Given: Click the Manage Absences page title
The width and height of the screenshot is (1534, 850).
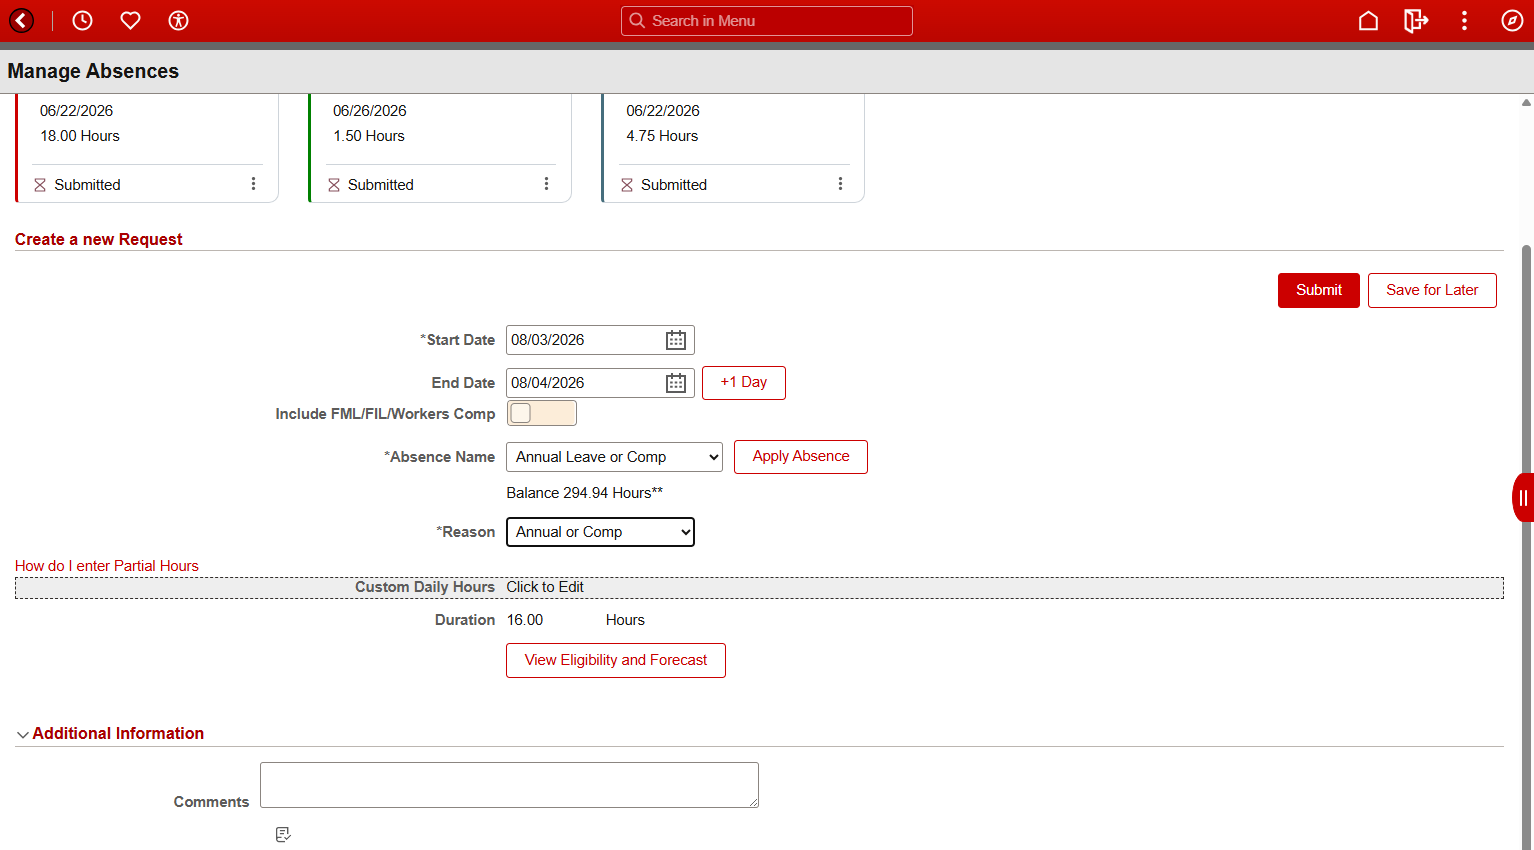Looking at the screenshot, I should (93, 71).
